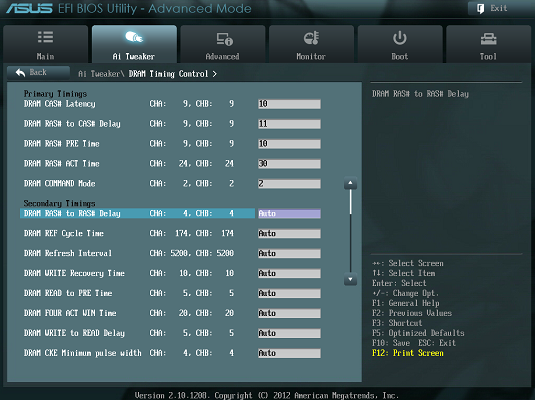
Task: Click the vertical scrollbar track
Action: (350, 231)
